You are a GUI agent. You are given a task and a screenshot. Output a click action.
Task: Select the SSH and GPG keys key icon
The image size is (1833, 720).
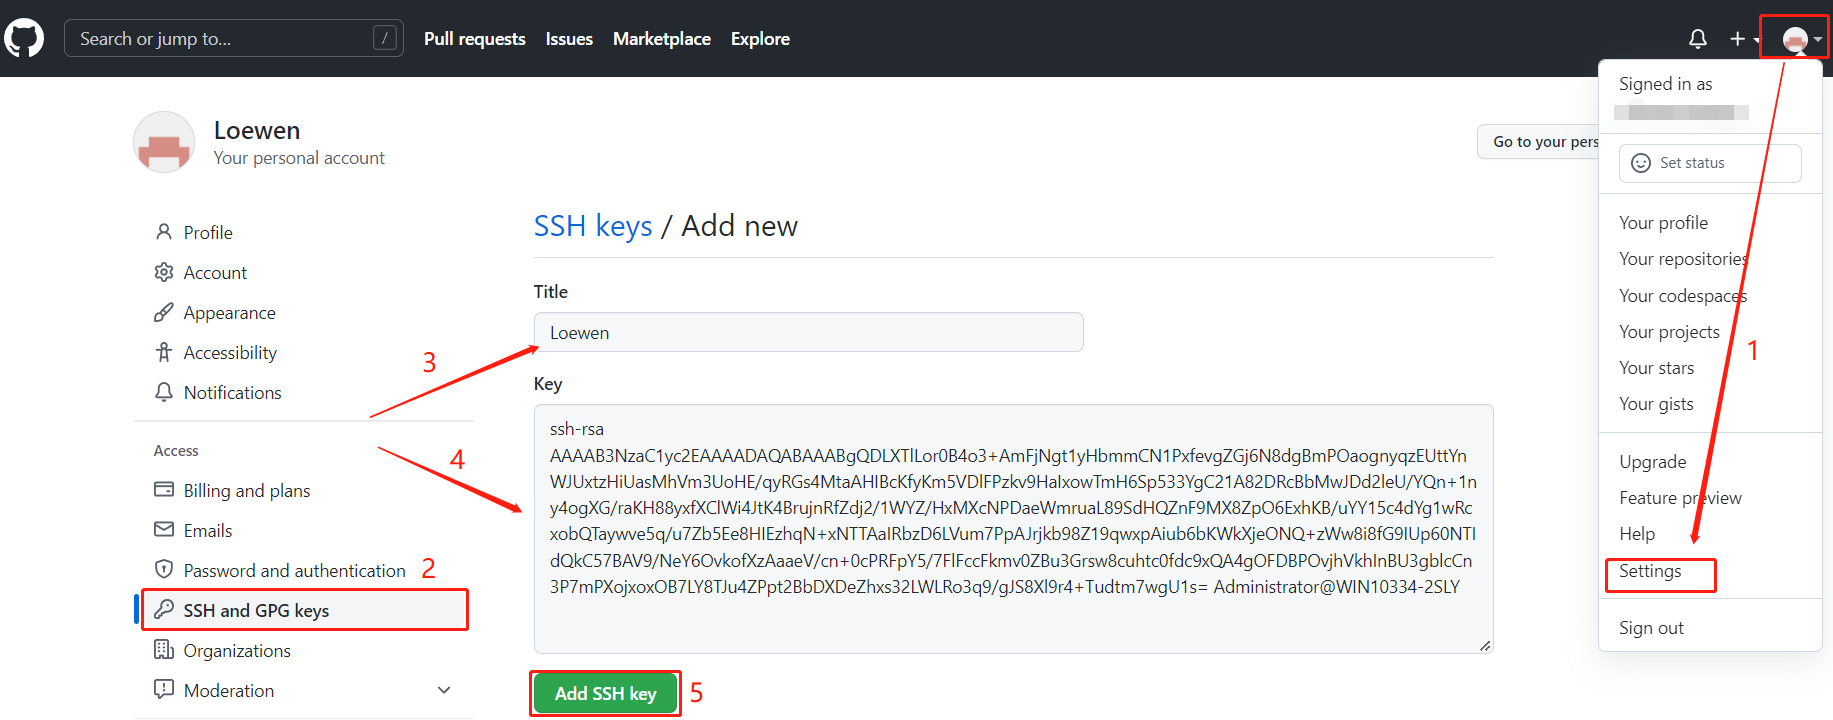point(164,609)
